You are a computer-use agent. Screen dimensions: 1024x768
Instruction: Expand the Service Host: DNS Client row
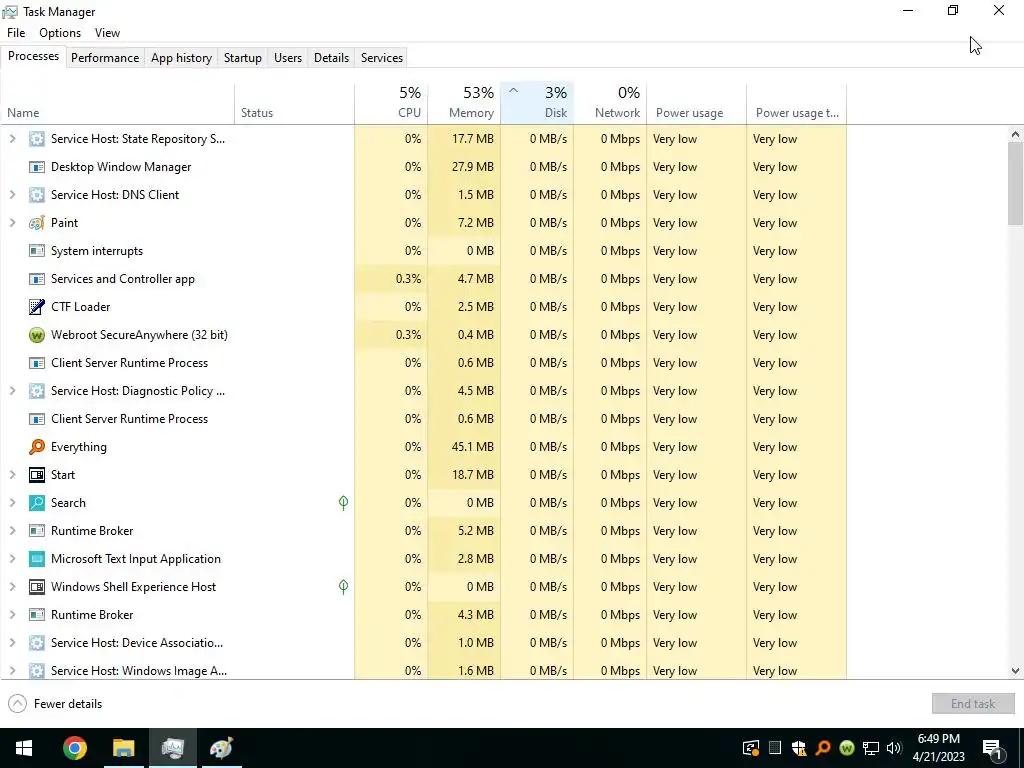(12, 195)
